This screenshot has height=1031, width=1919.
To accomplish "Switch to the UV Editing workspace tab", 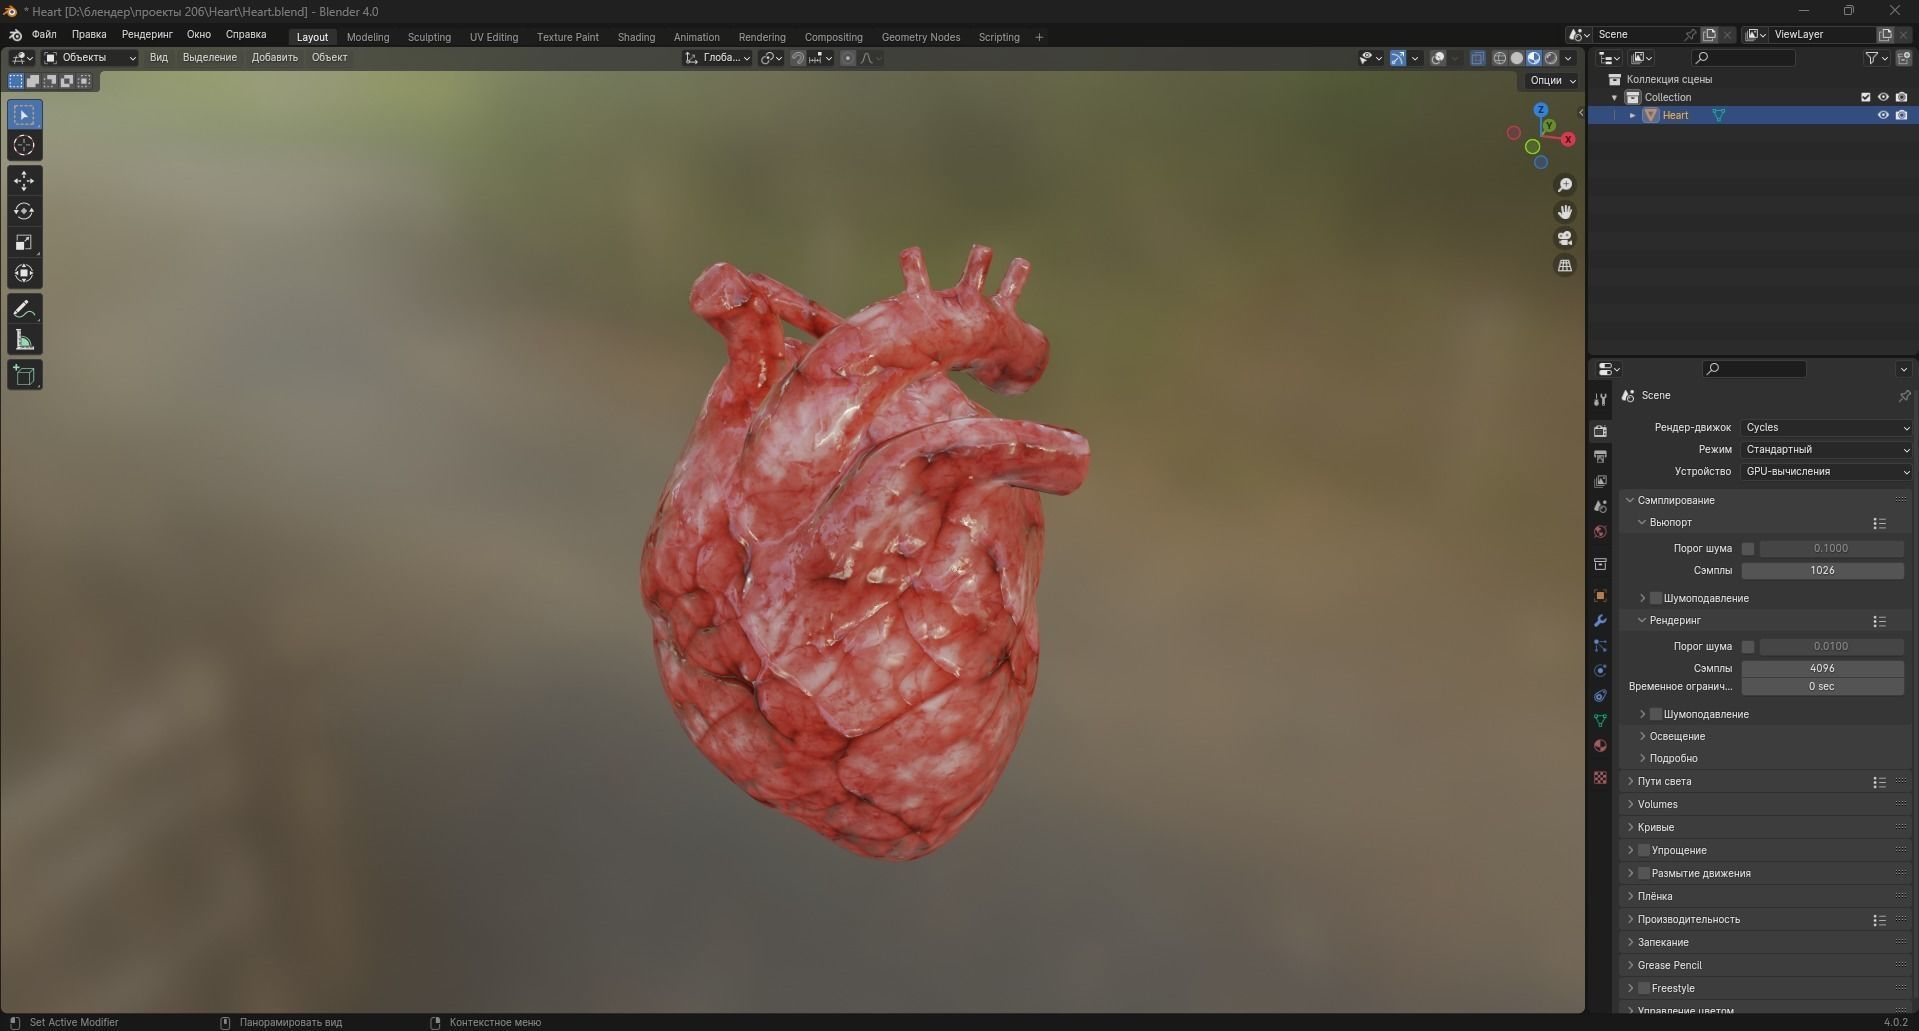I will tap(494, 37).
